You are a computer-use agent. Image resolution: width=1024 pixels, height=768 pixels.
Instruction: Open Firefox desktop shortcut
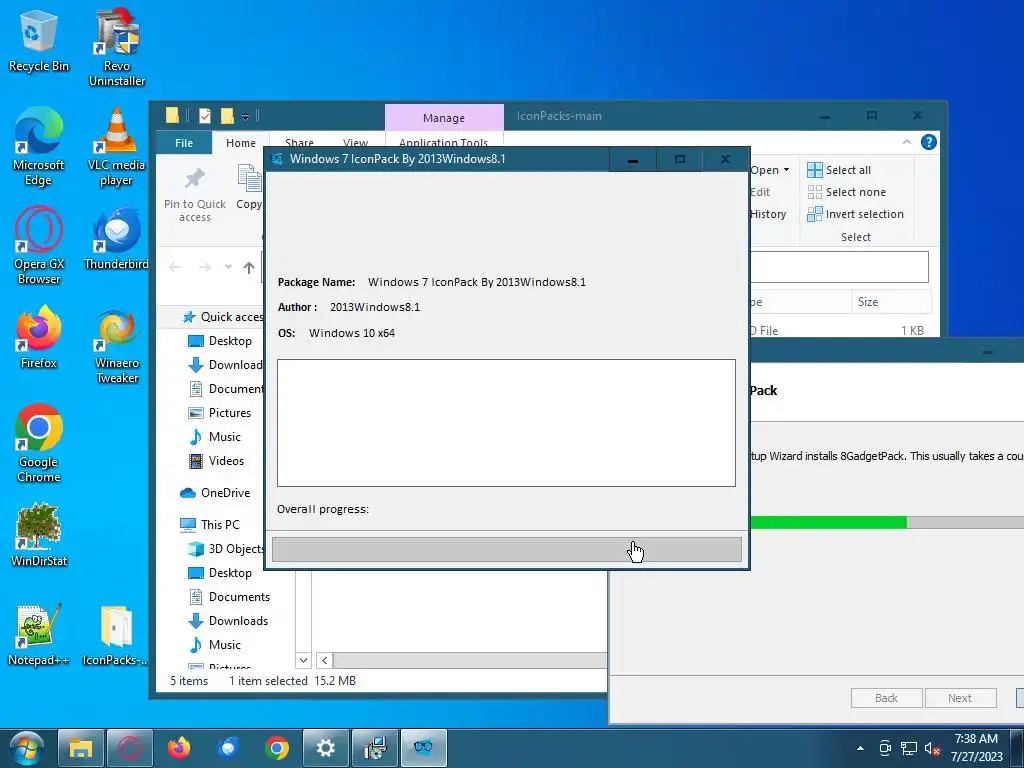pyautogui.click(x=39, y=338)
